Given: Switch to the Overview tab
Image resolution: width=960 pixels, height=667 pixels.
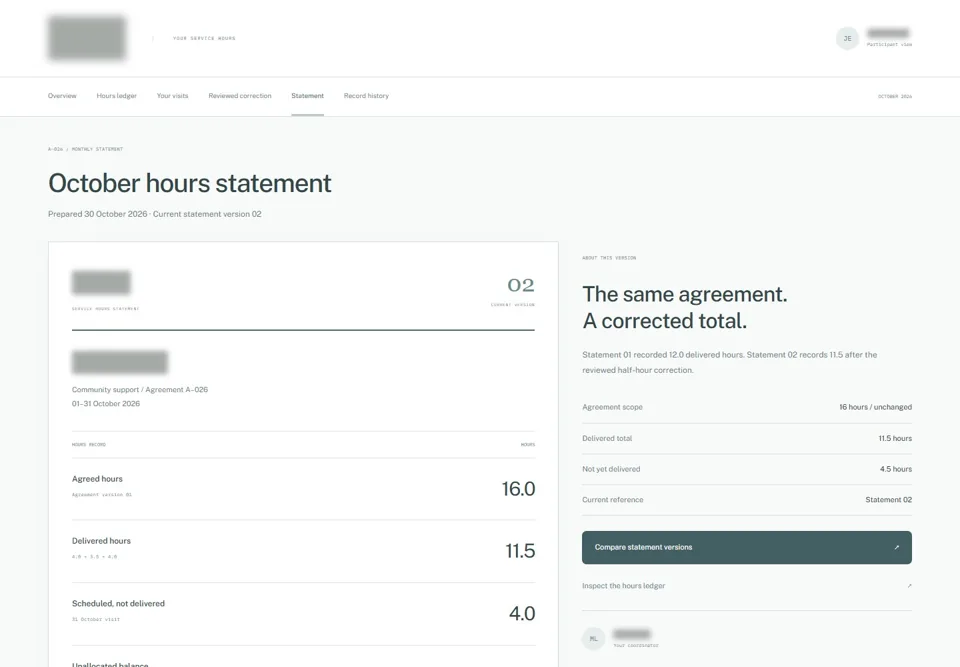Looking at the screenshot, I should (x=62, y=96).
